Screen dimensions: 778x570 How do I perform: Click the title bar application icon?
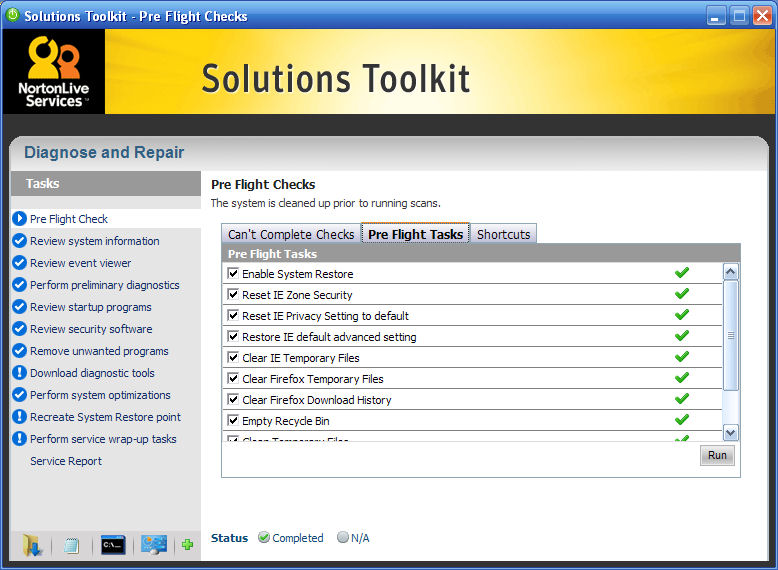click(12, 15)
